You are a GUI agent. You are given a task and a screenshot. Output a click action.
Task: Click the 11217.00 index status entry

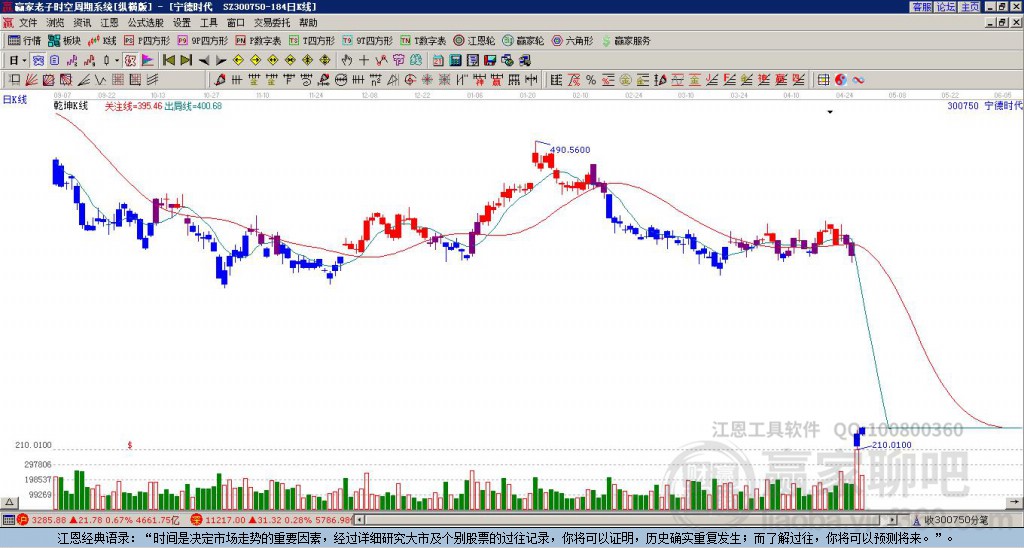272,520
